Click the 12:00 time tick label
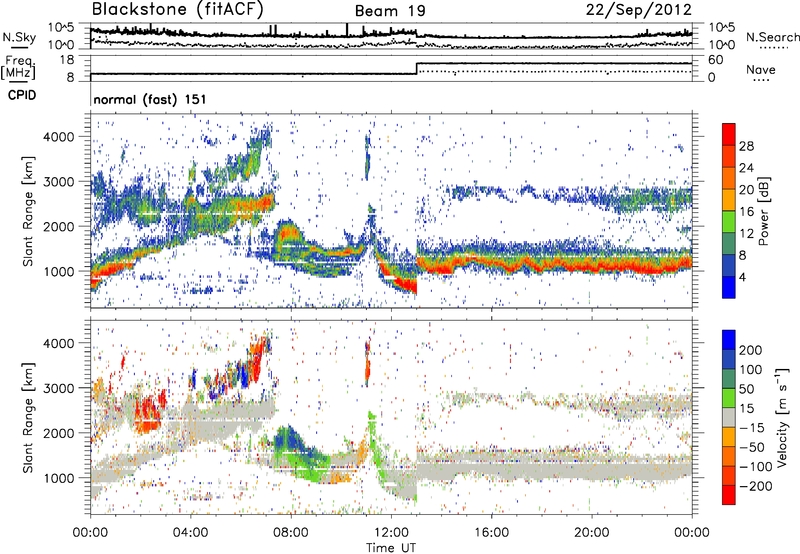 pos(391,533)
